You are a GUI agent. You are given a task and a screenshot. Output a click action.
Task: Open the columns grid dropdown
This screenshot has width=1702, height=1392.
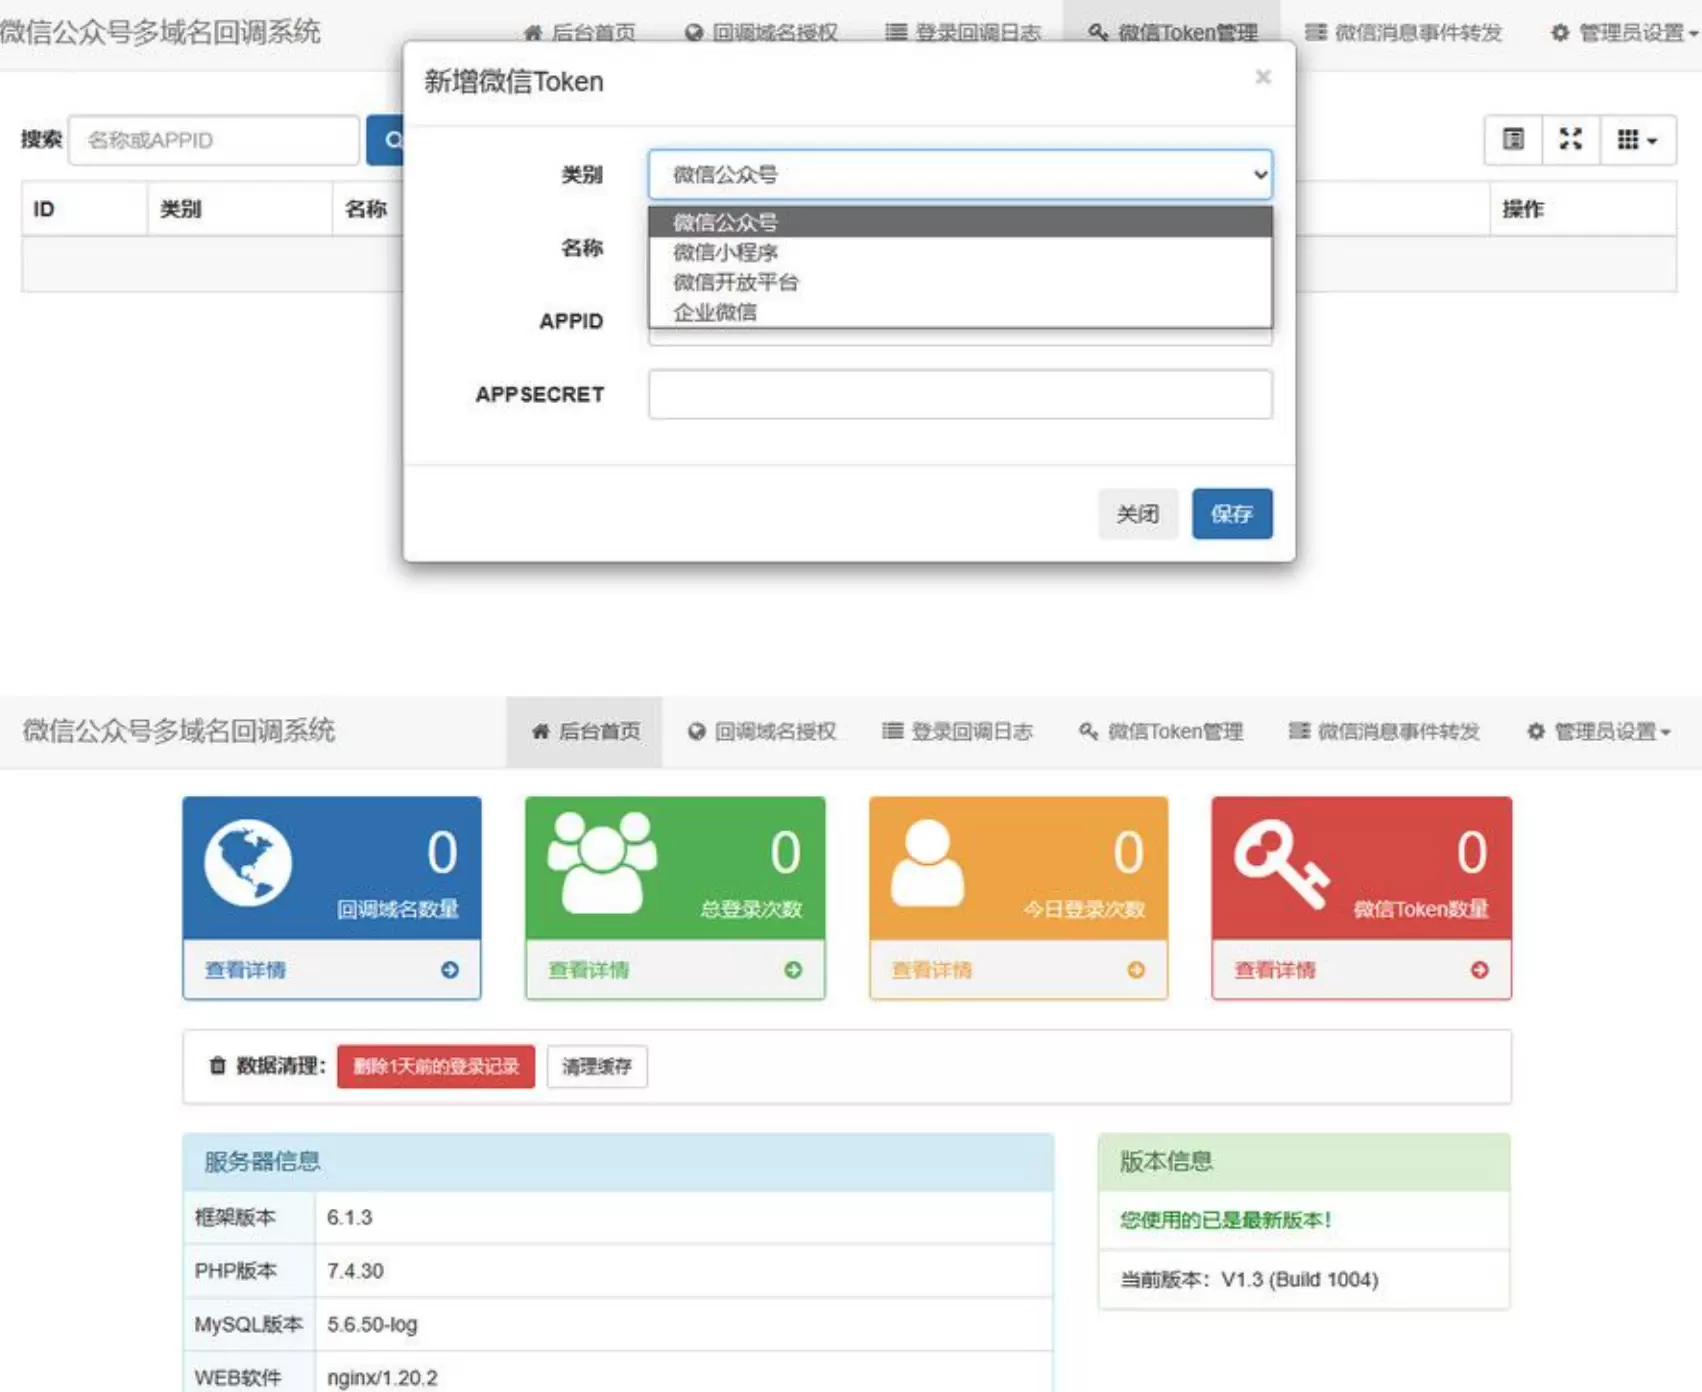coord(1638,139)
